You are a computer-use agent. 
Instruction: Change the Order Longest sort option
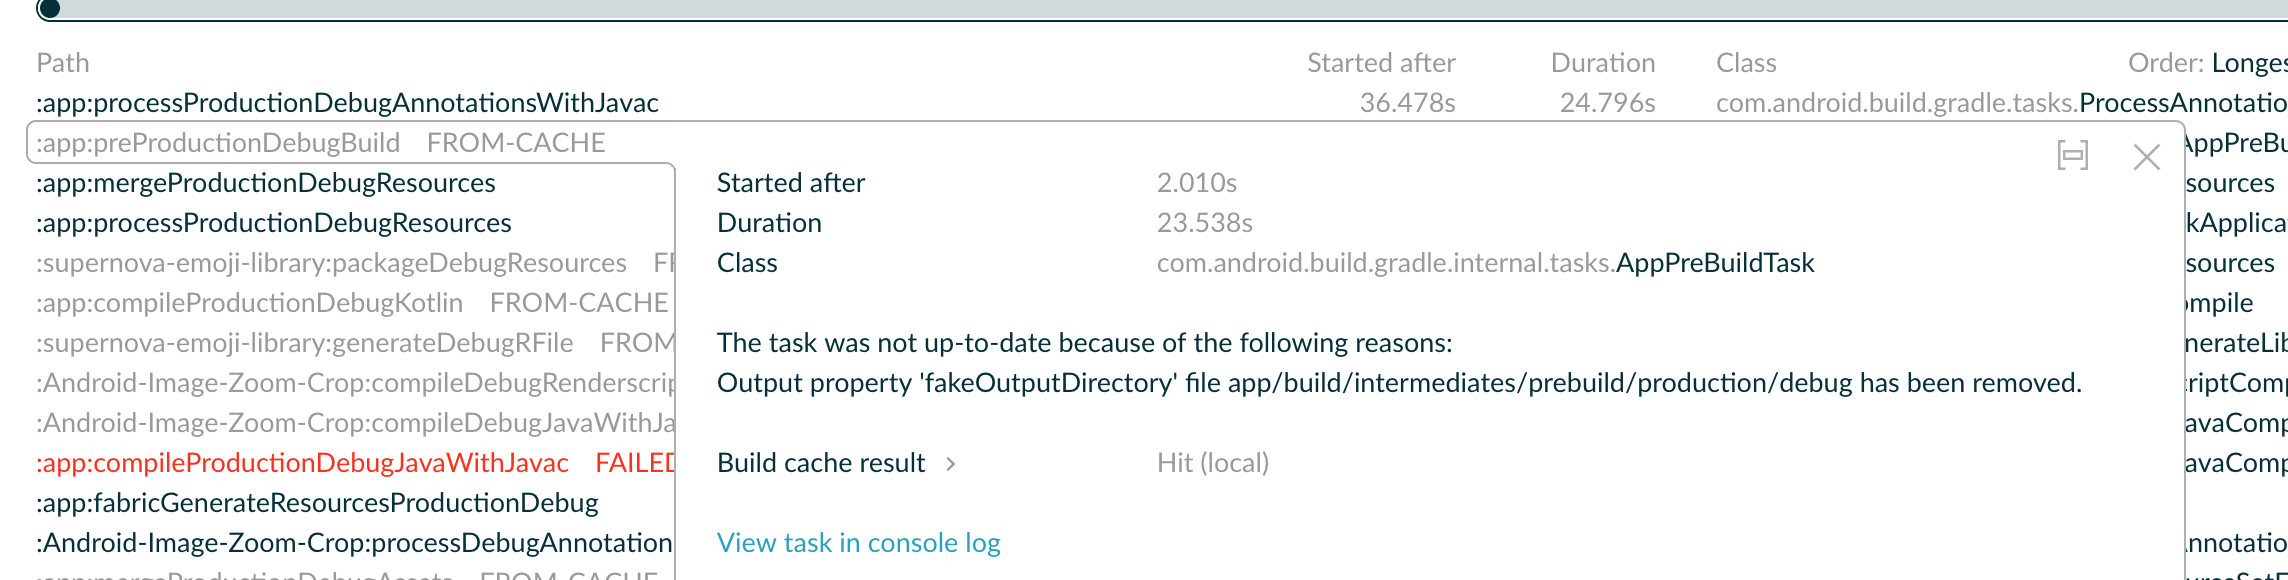tap(2250, 63)
